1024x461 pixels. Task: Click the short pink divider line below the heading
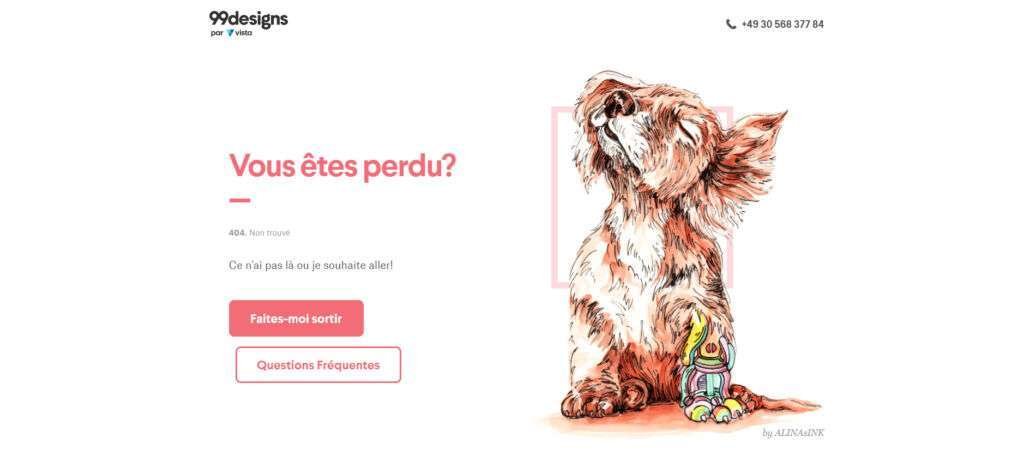point(240,200)
